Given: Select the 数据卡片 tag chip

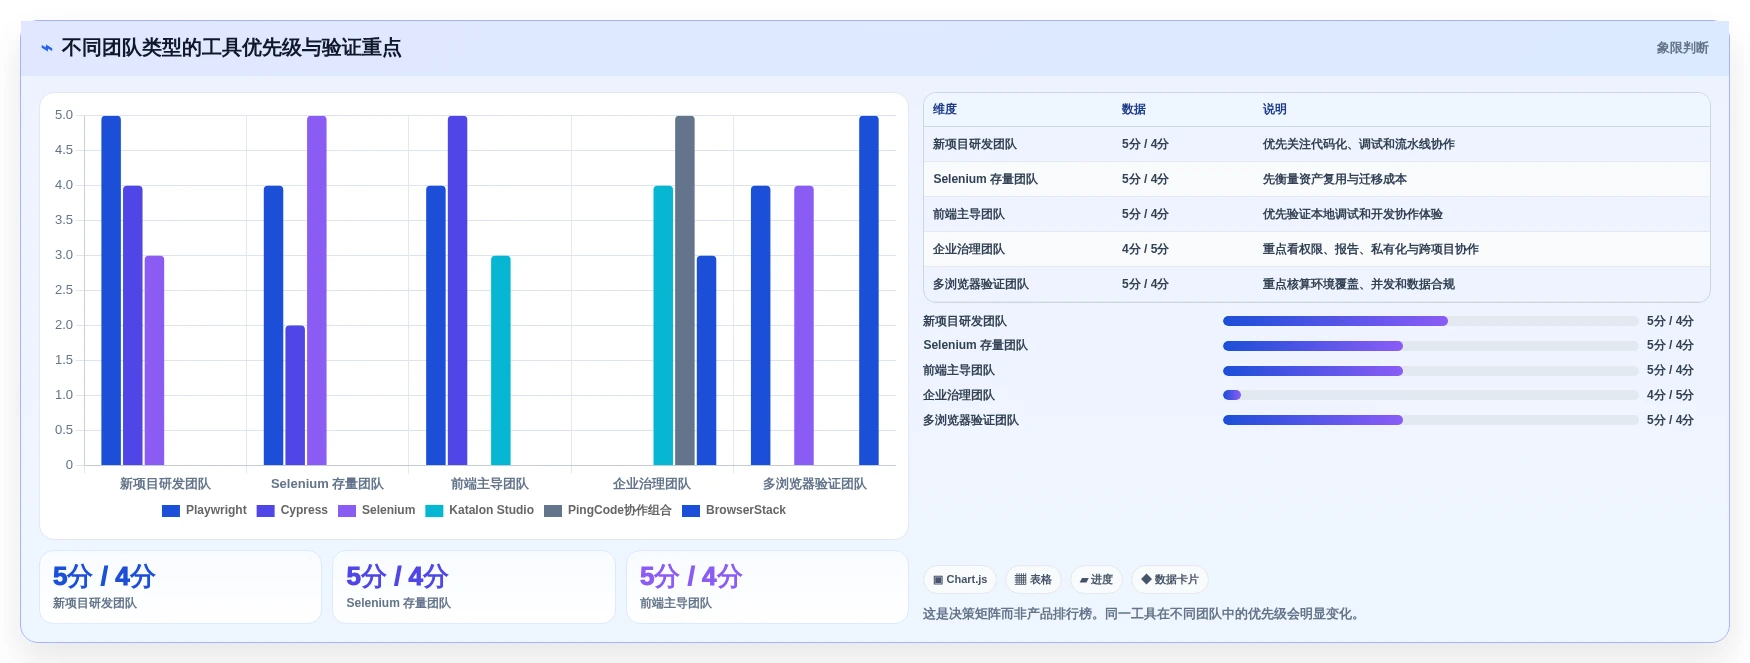Looking at the screenshot, I should coord(1170,579).
